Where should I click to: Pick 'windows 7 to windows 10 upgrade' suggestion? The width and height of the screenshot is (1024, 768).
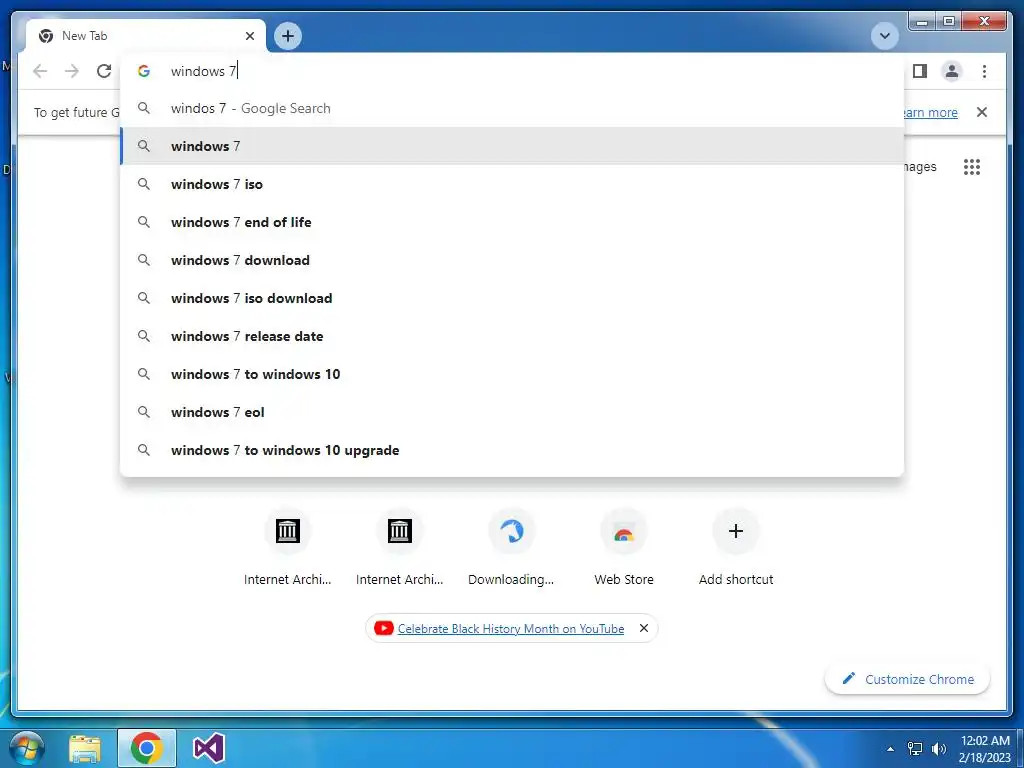click(512, 450)
